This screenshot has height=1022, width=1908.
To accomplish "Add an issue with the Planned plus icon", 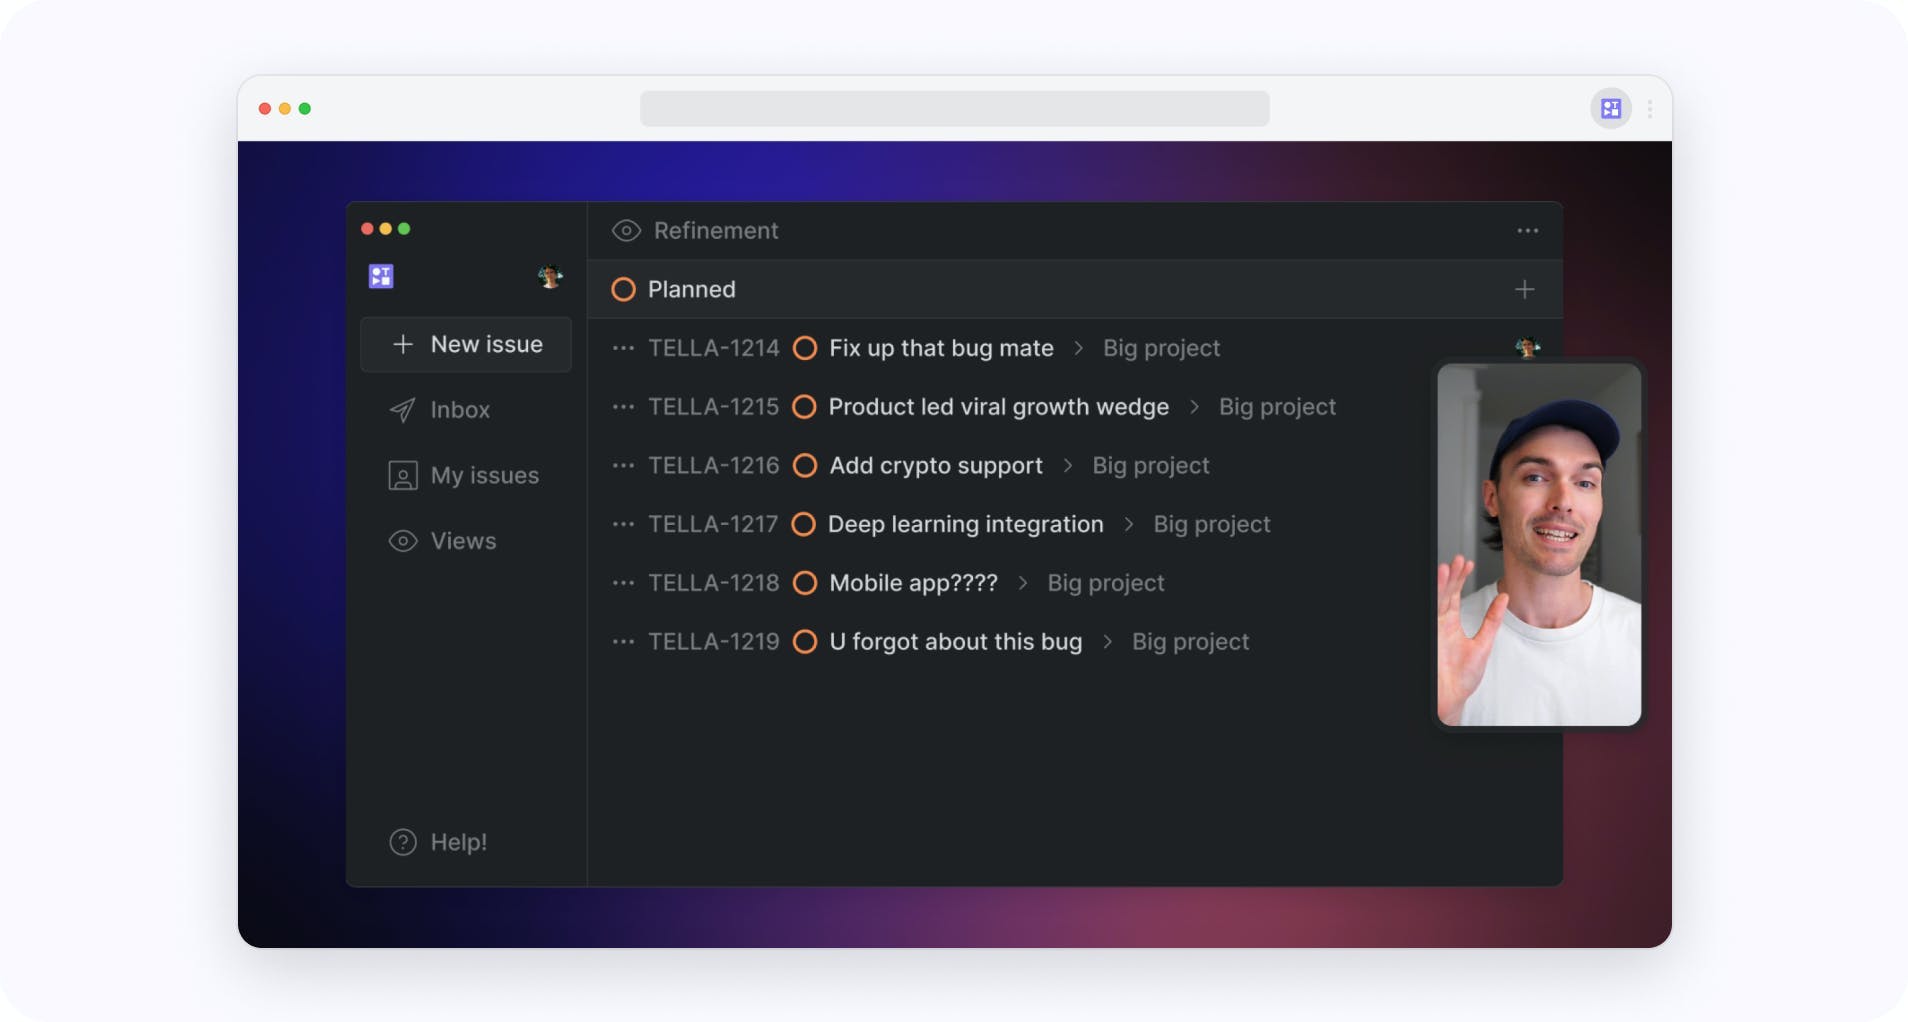I will 1524,290.
